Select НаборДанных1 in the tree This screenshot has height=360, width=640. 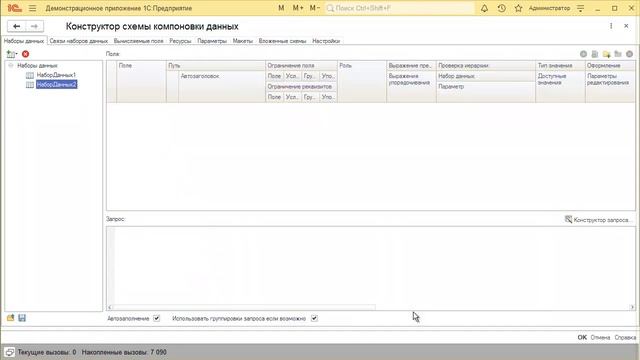56,75
